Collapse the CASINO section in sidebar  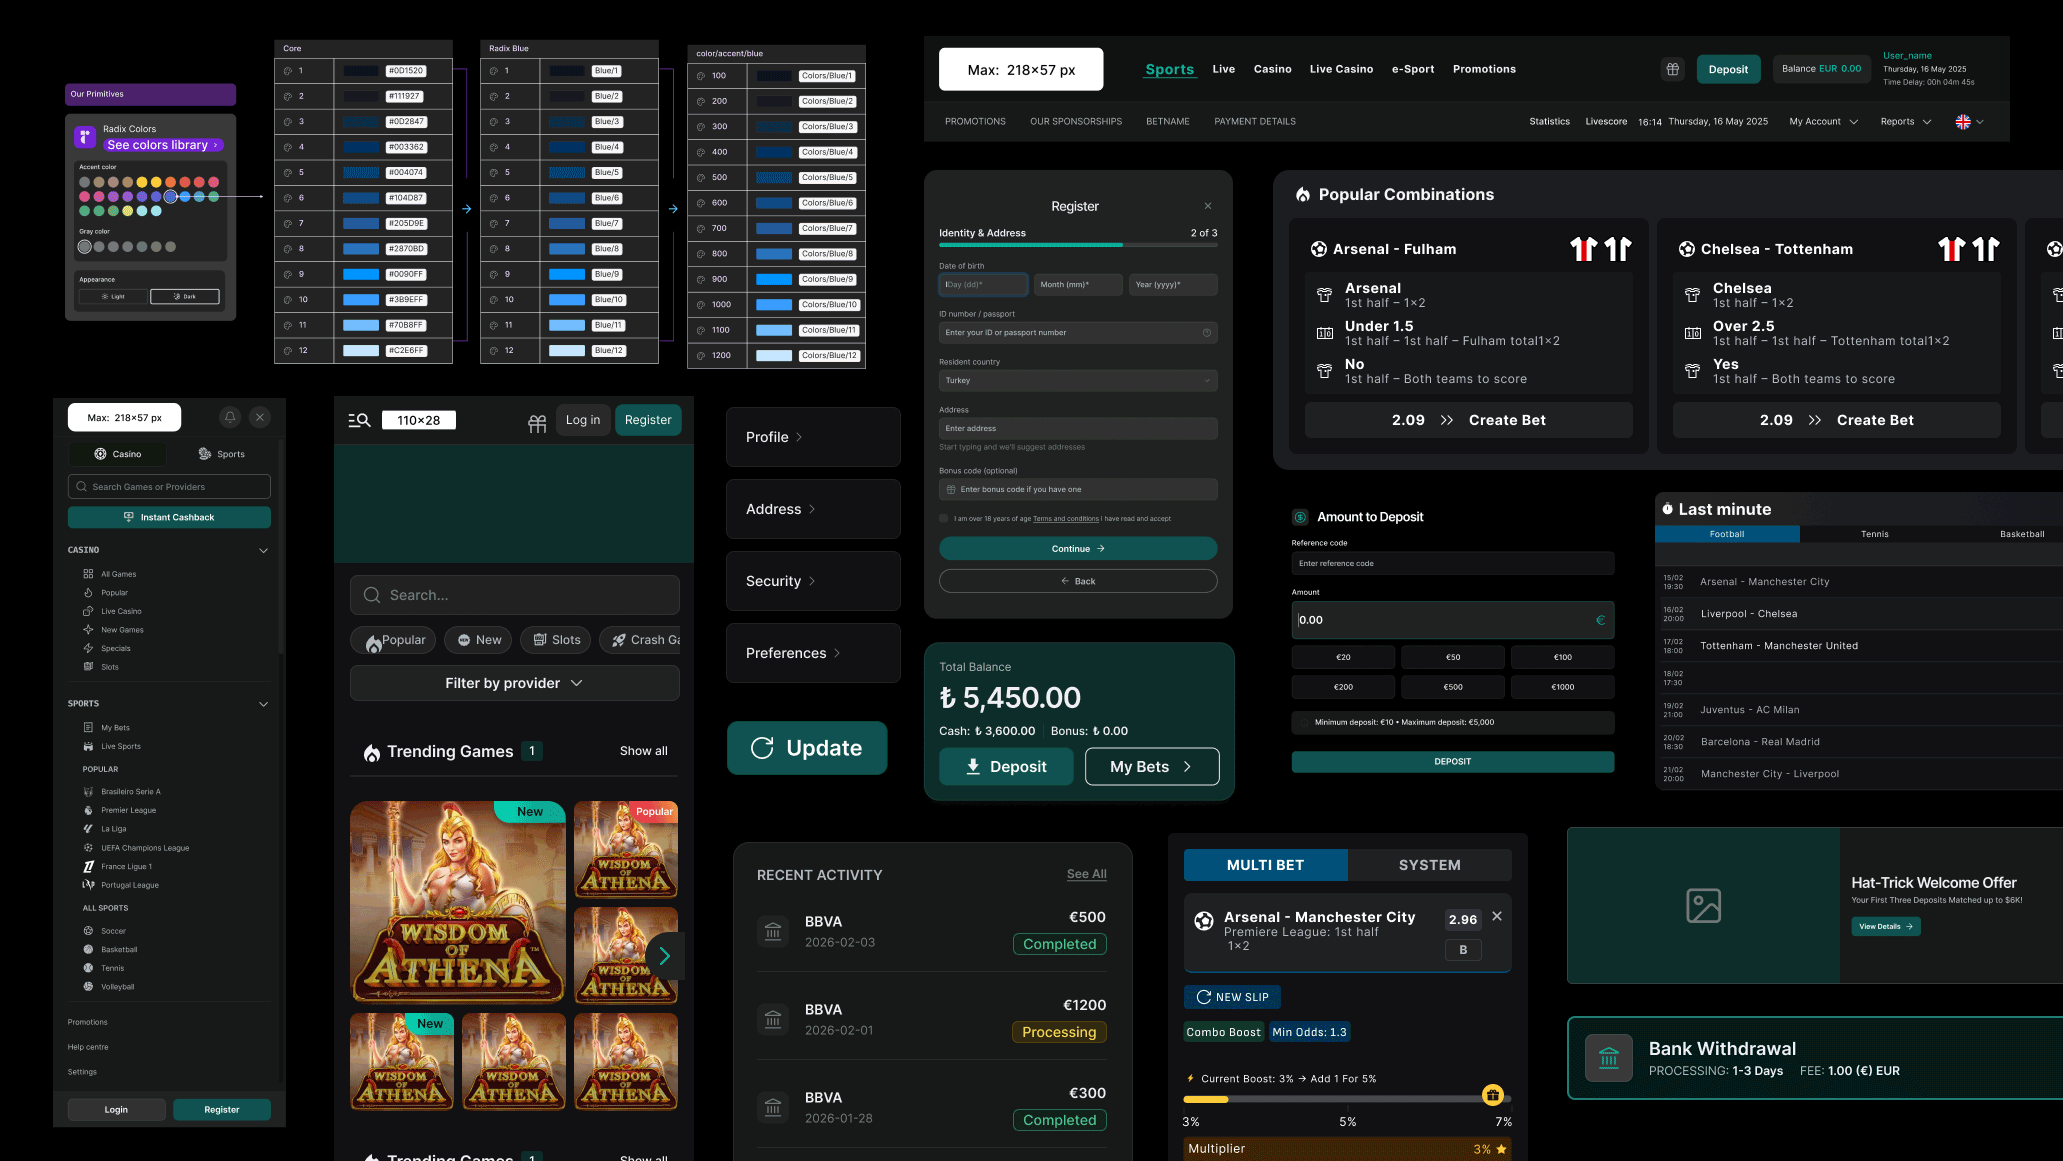point(264,550)
